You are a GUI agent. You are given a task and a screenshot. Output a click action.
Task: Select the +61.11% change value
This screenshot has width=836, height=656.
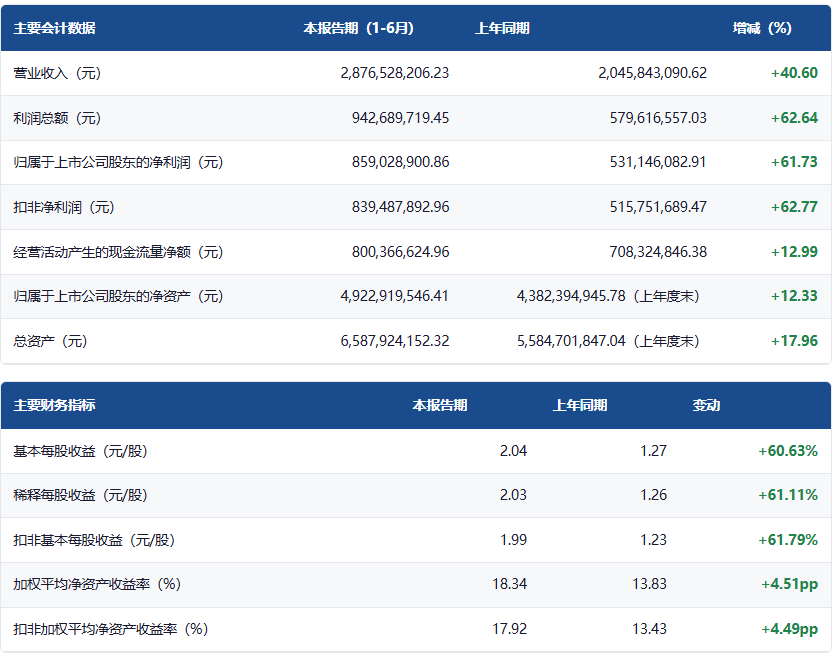click(787, 495)
